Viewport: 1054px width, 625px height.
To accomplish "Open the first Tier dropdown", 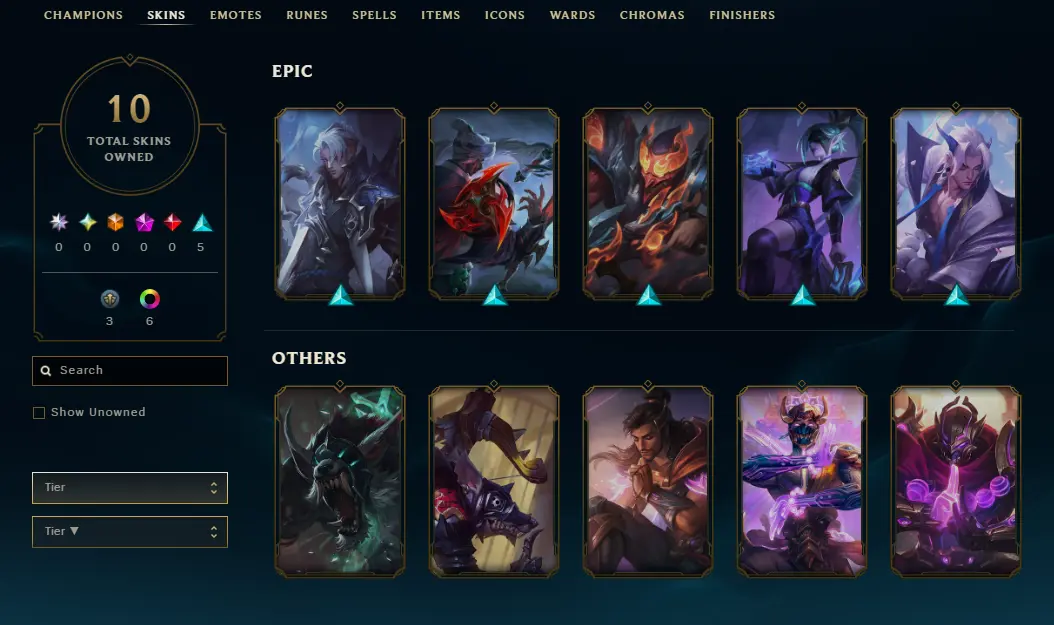I will coord(130,488).
